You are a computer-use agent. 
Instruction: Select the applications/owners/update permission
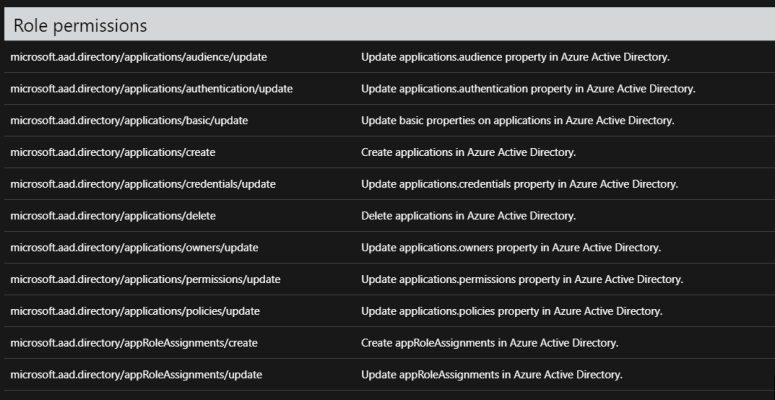135,248
